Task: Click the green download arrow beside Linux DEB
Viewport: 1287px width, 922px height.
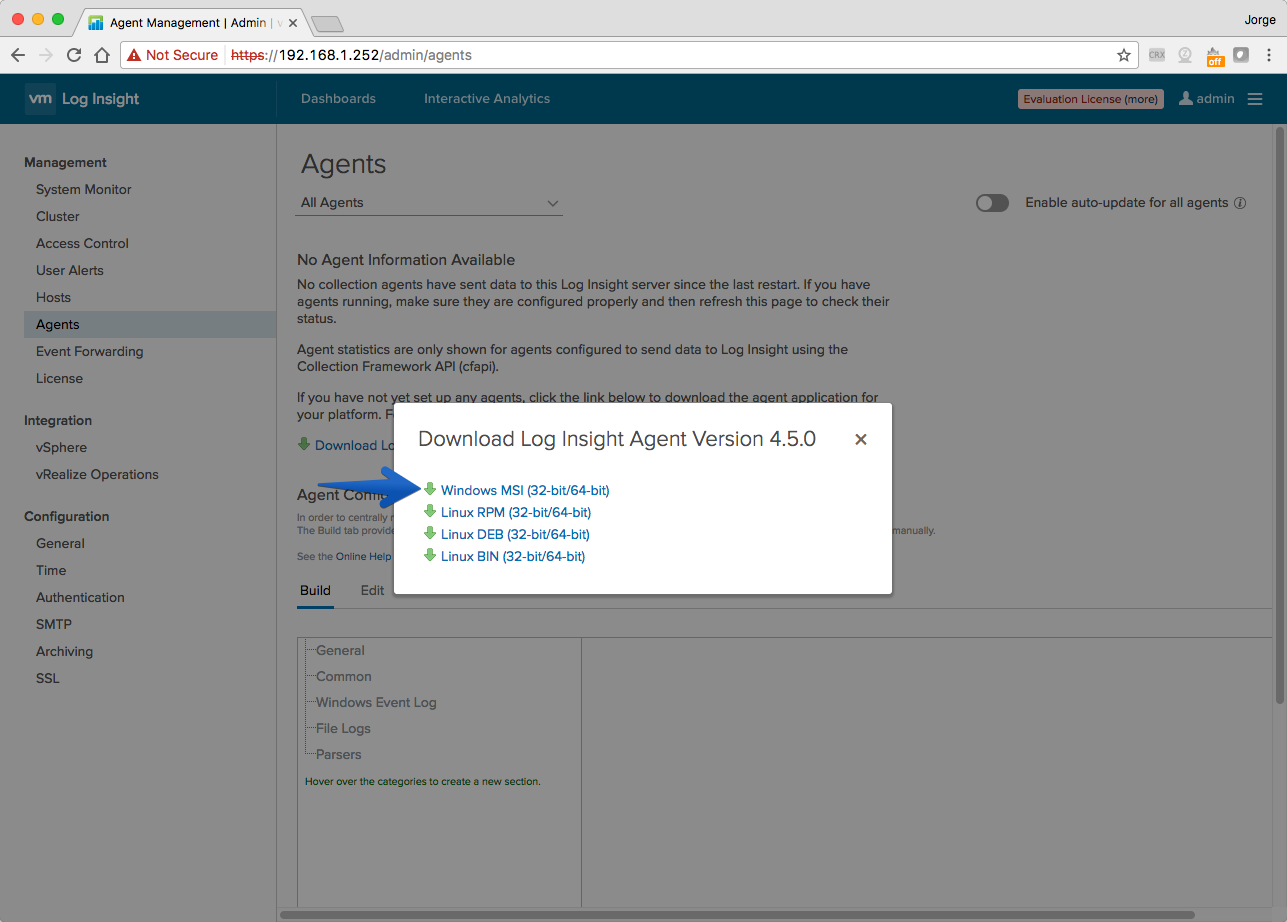Action: click(430, 533)
